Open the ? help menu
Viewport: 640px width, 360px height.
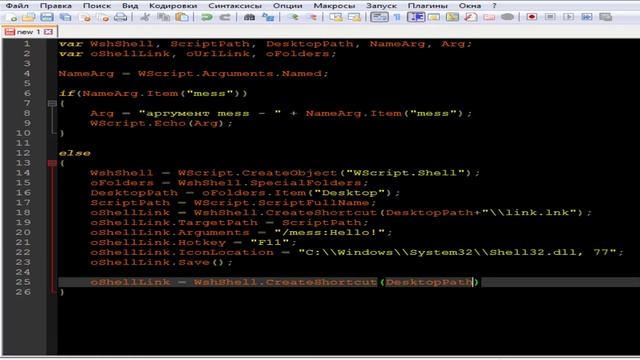click(494, 5)
